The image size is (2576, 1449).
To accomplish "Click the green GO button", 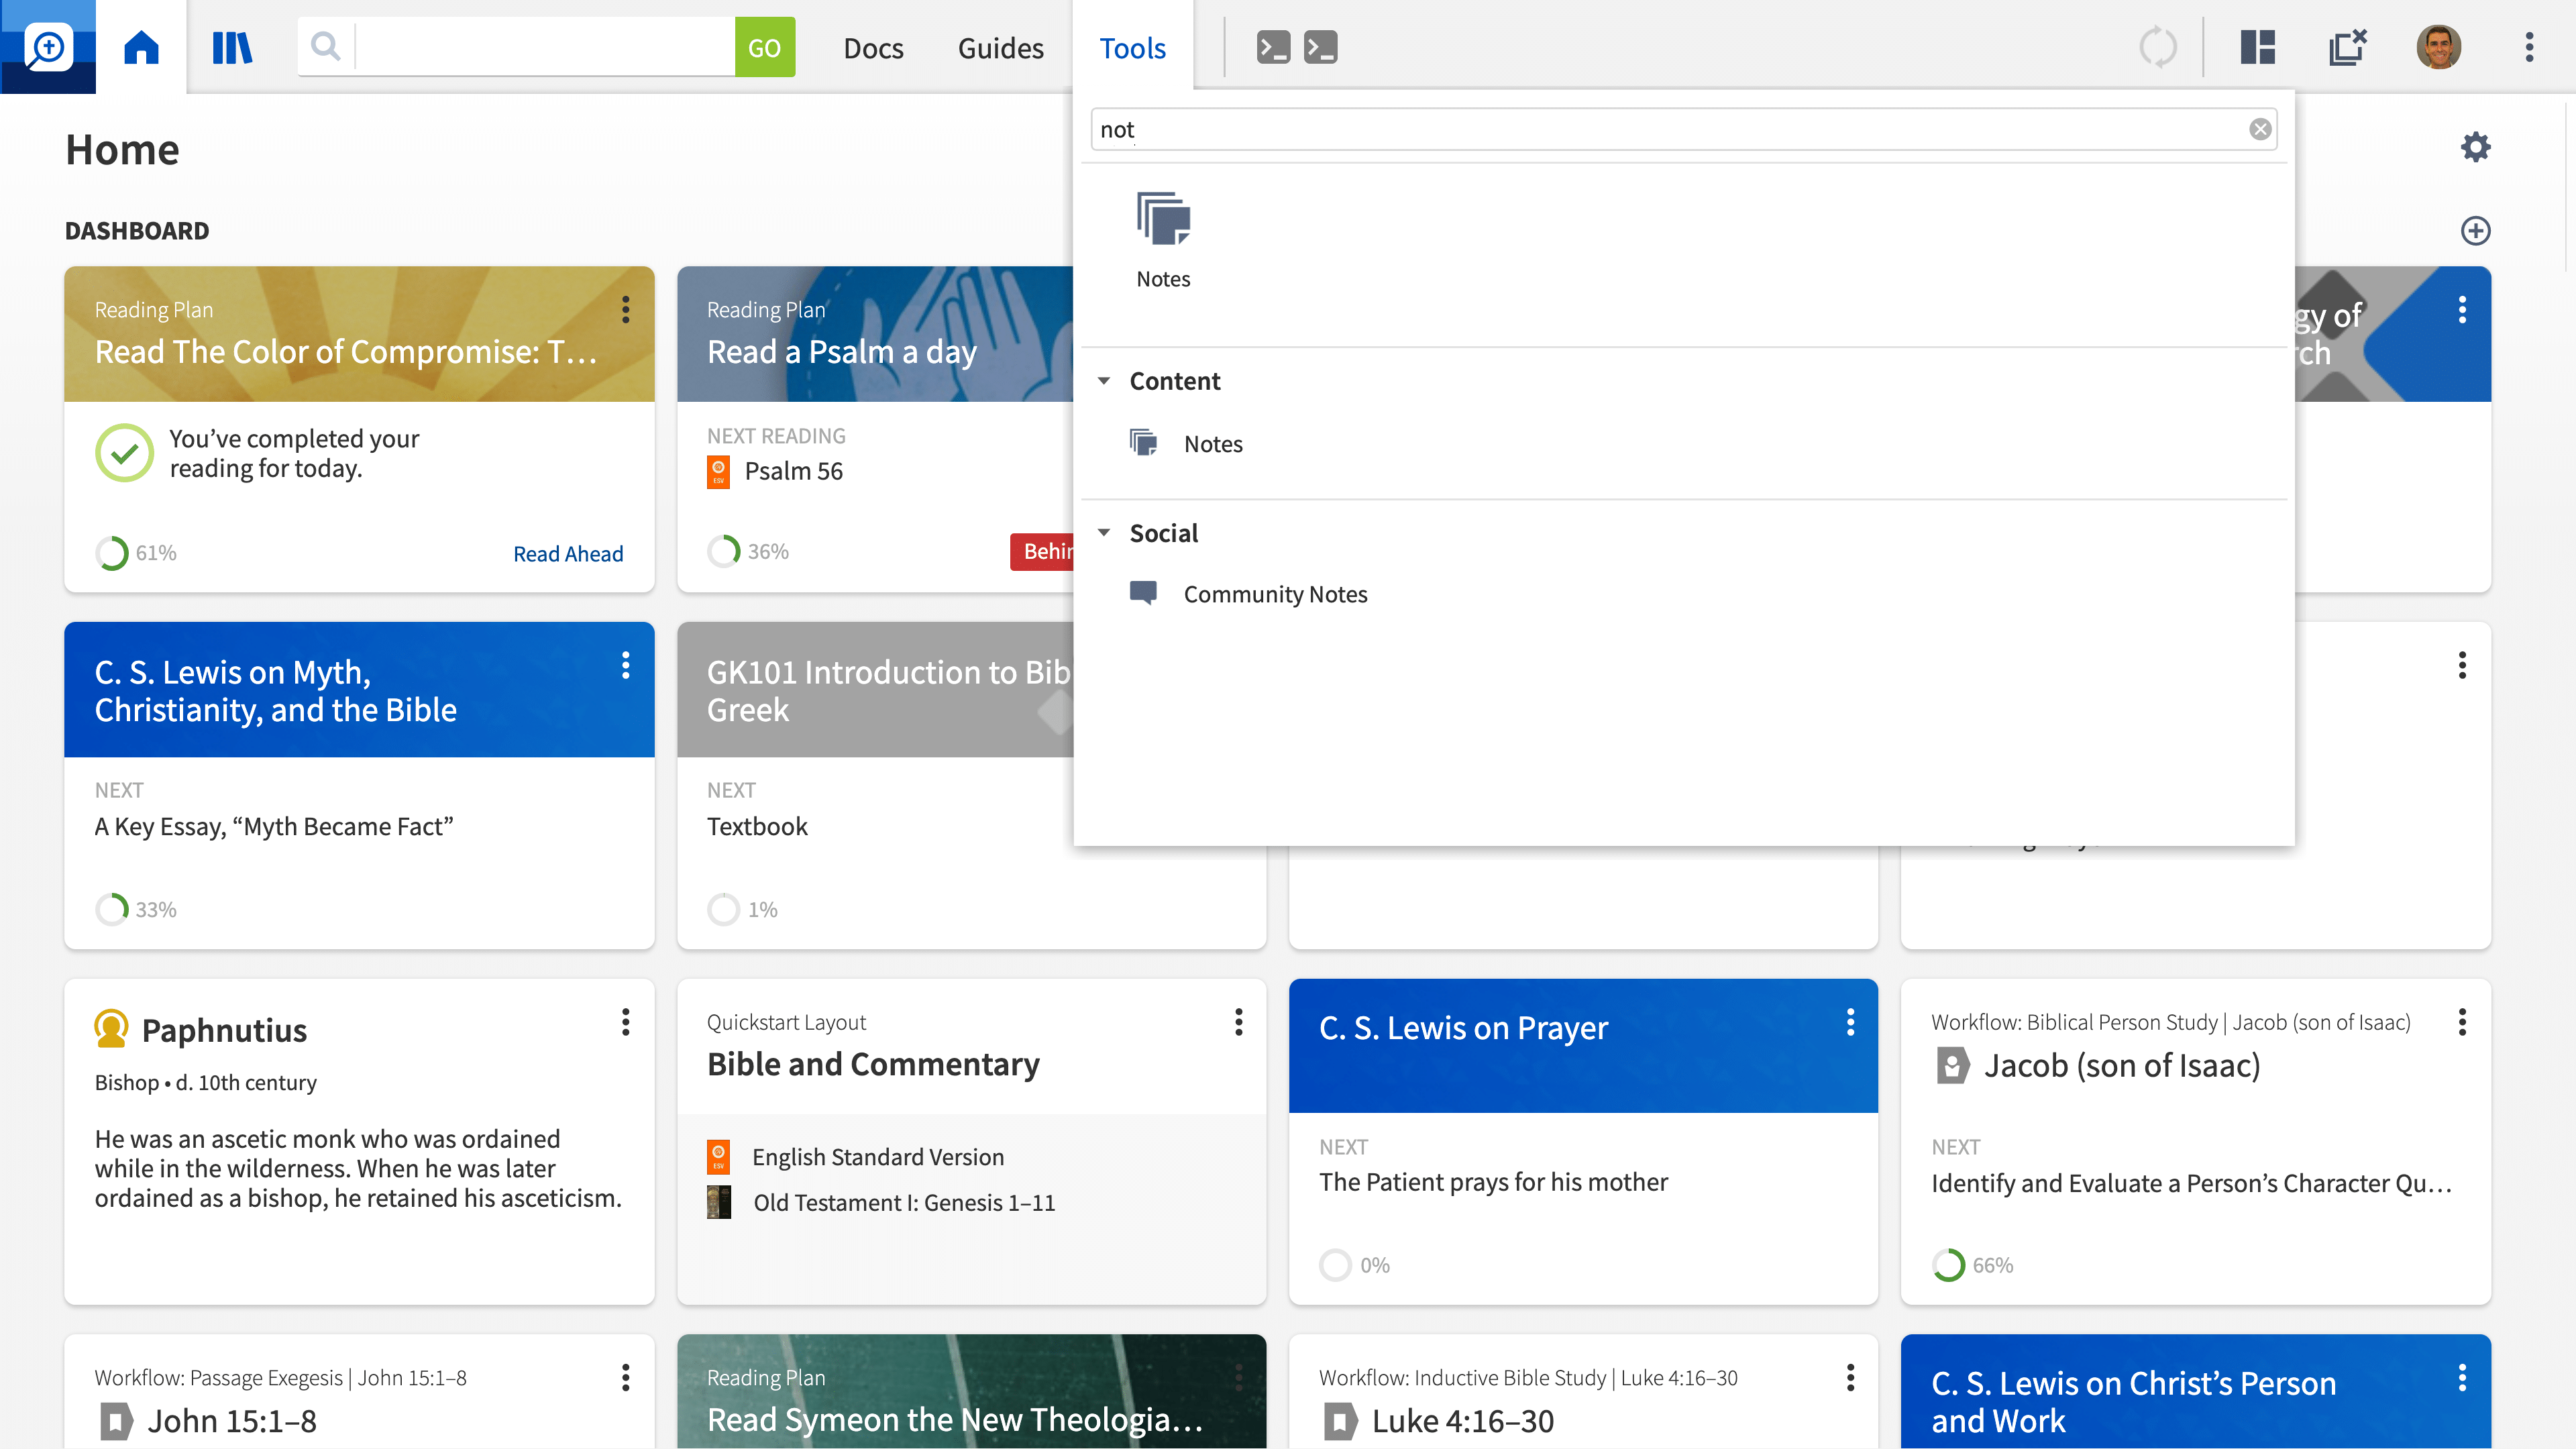I will pos(764,47).
